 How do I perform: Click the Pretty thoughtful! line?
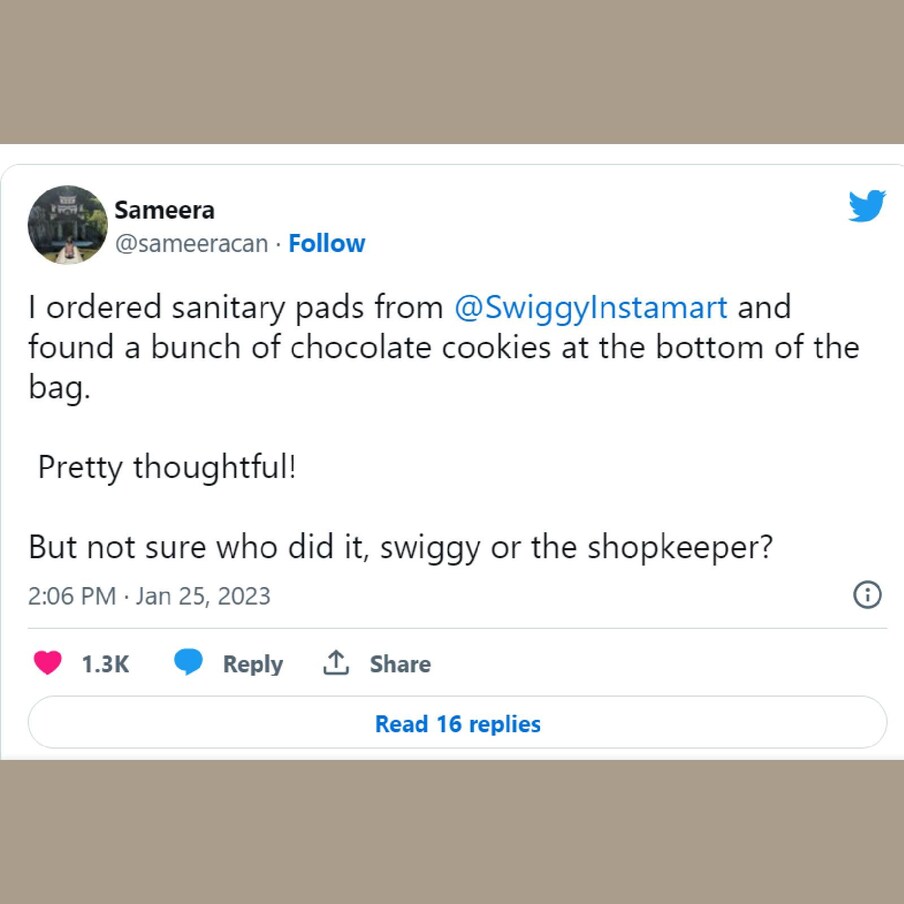pos(167,467)
